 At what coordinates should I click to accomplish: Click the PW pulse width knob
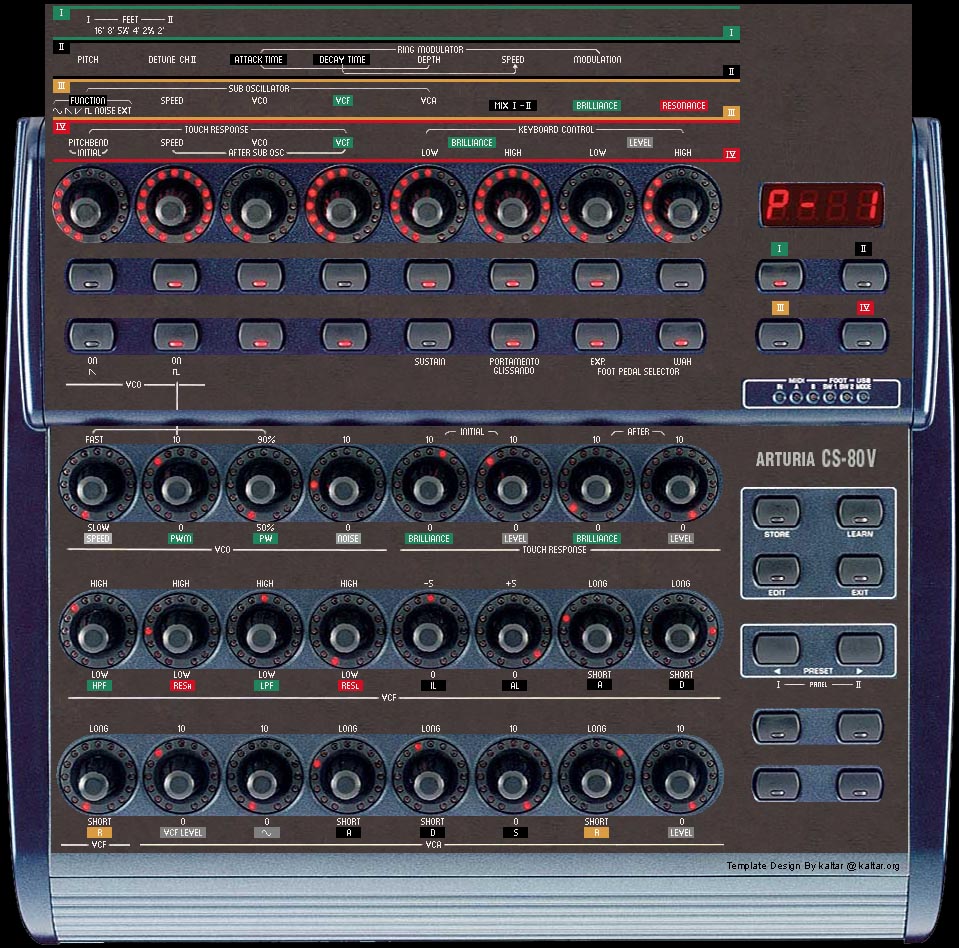click(x=264, y=484)
